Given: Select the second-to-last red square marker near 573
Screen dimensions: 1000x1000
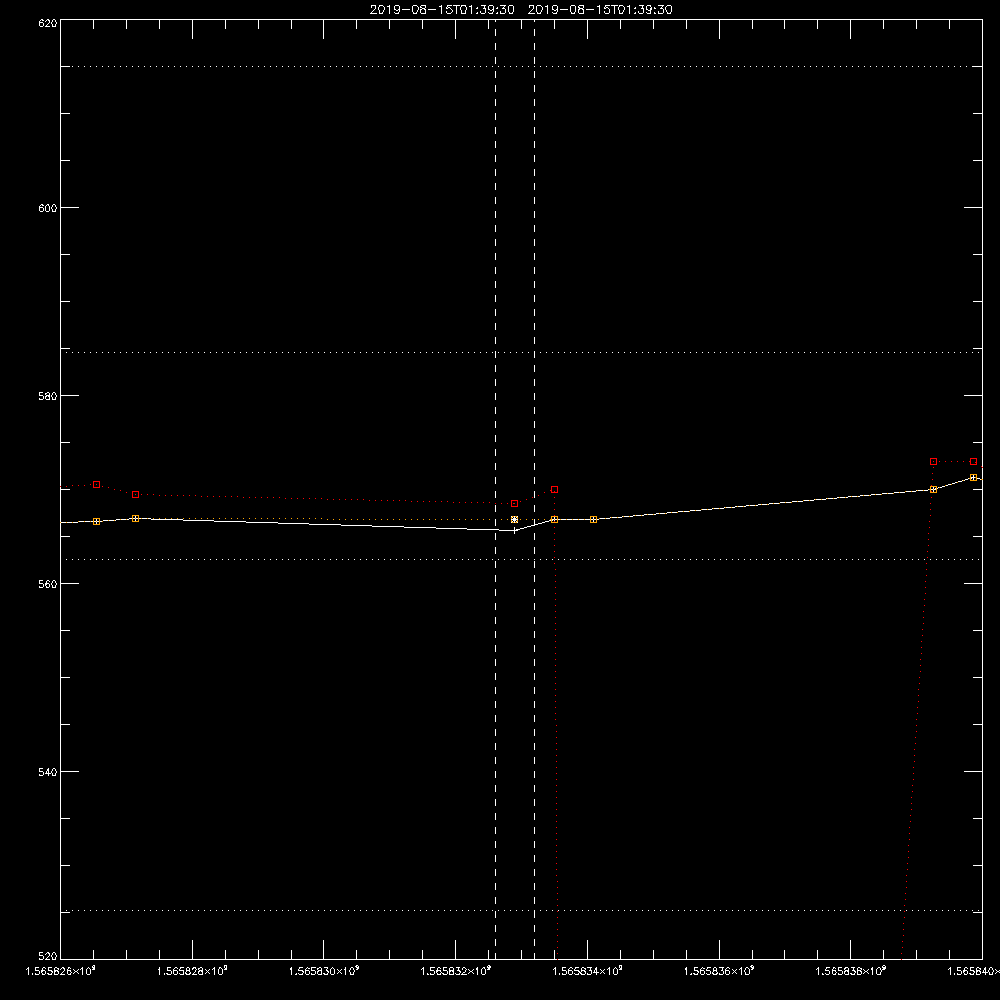Looking at the screenshot, I should click(x=933, y=462).
